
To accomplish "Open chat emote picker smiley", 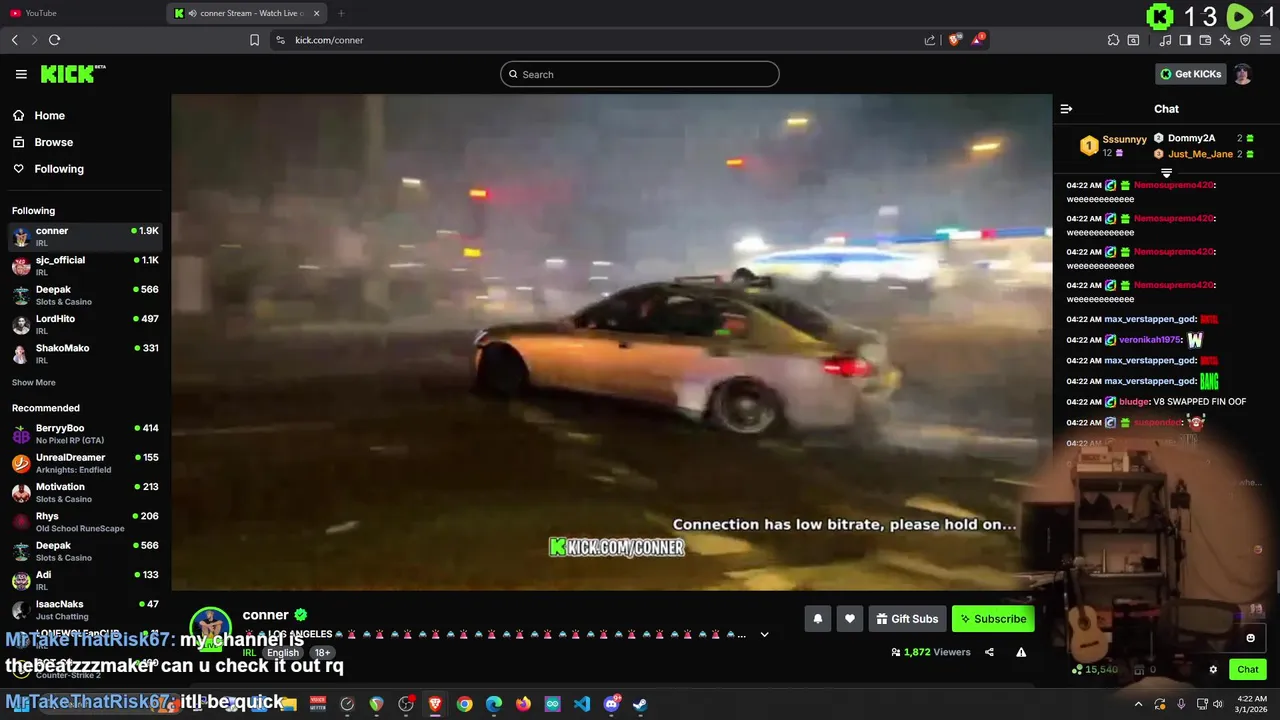I will pos(1250,638).
